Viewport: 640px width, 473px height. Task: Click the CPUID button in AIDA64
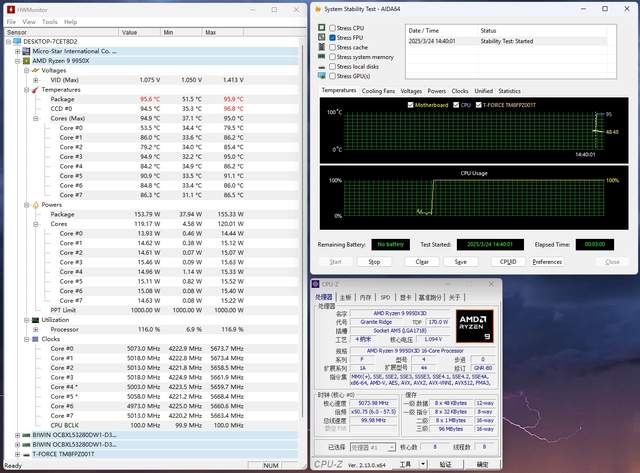coord(508,262)
